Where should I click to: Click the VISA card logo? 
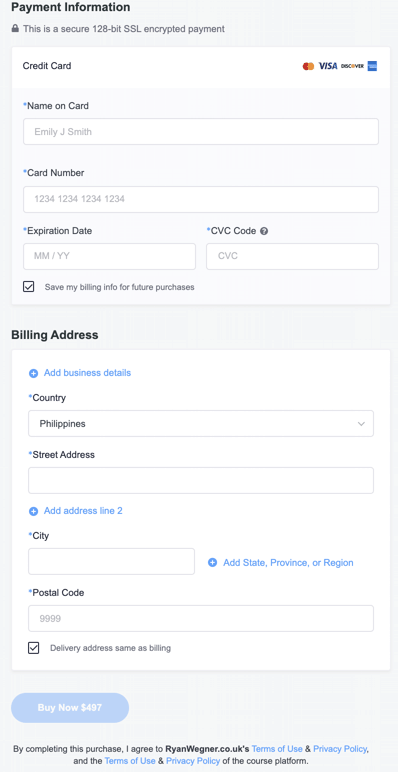click(328, 66)
